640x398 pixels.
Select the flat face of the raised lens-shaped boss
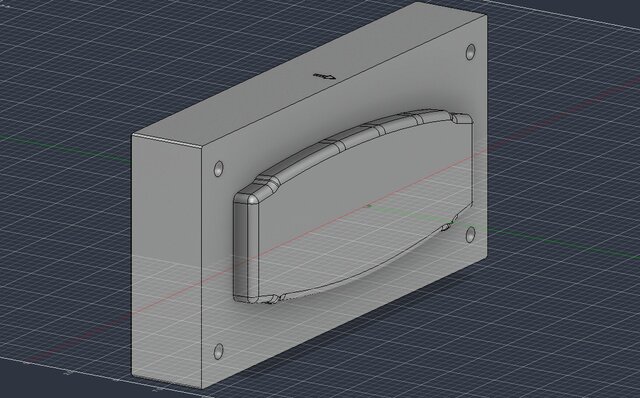coord(367,208)
